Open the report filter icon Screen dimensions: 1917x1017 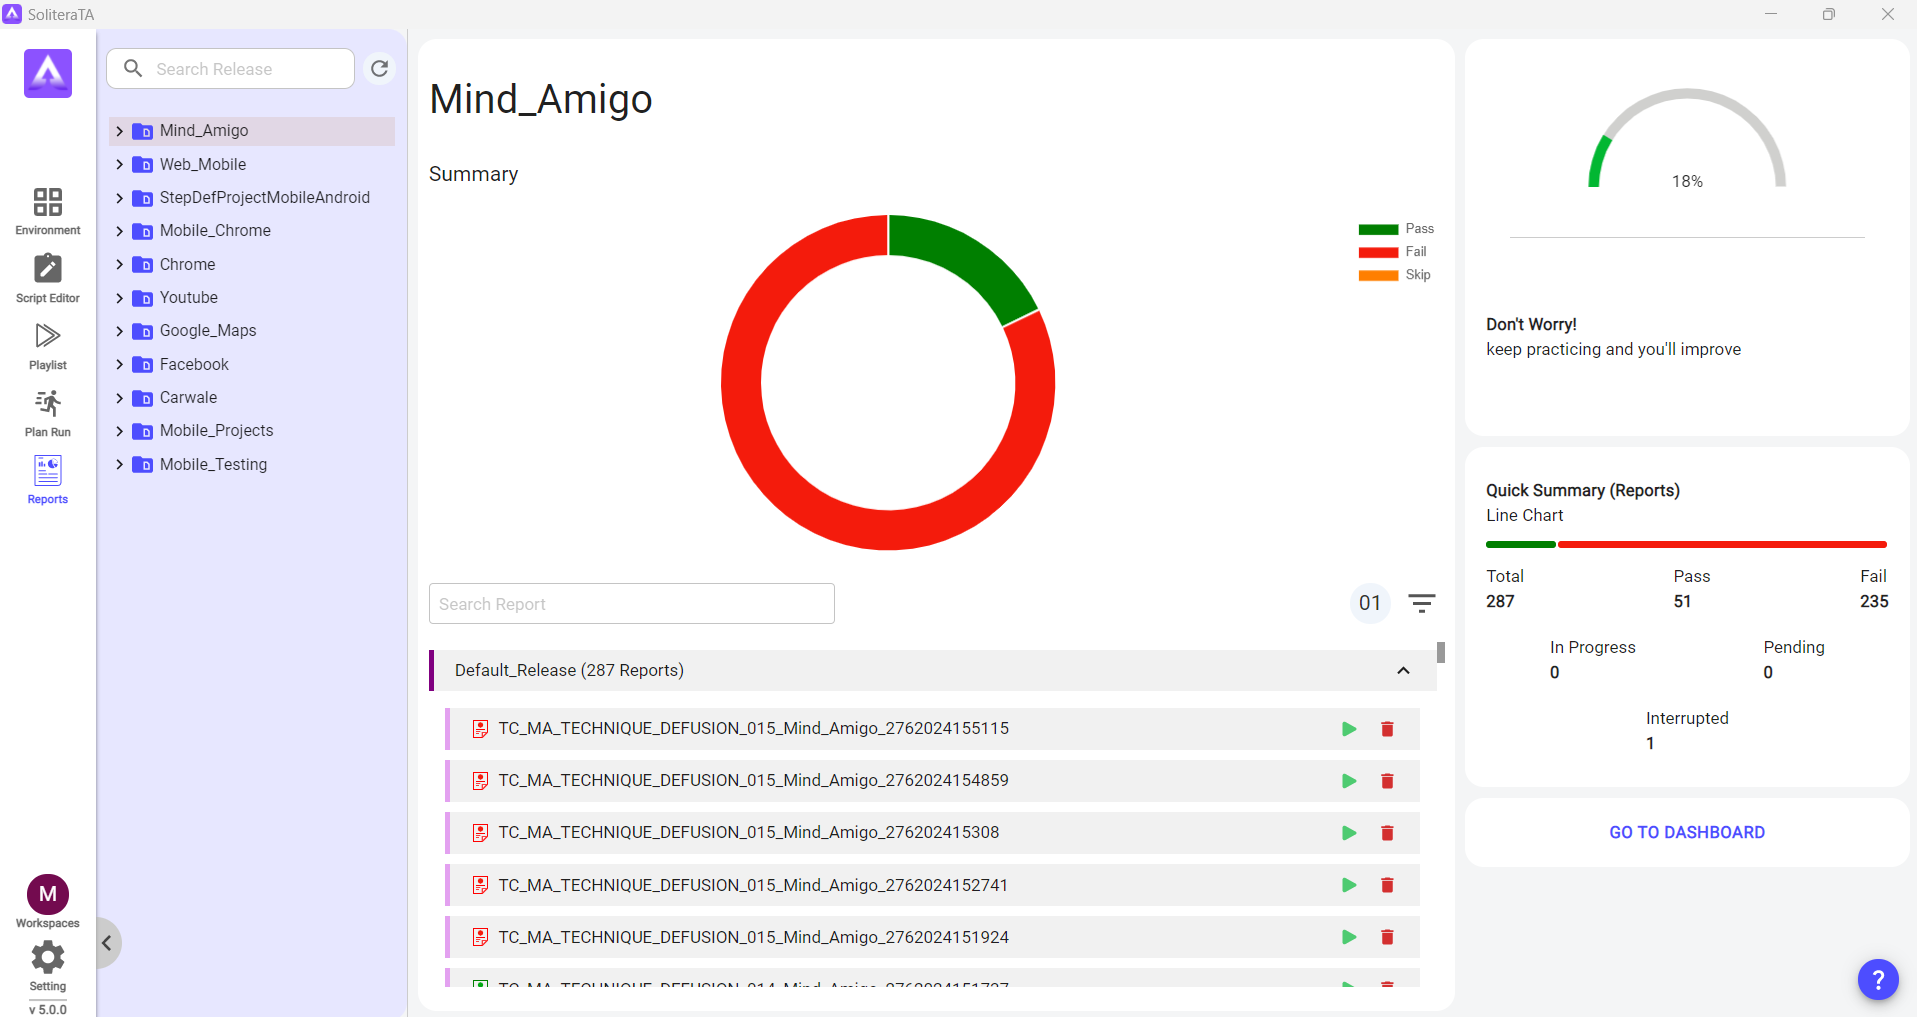[1421, 603]
